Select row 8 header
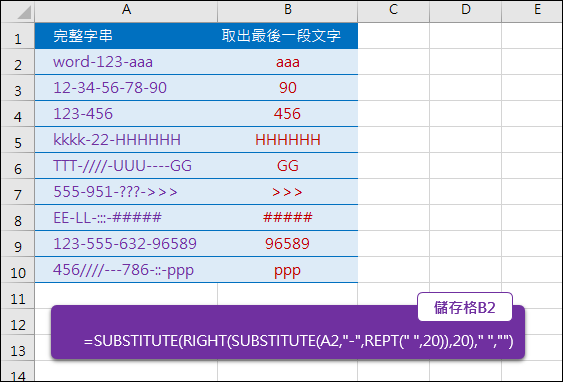Viewport: 563px width, 382px height. tap(18, 218)
